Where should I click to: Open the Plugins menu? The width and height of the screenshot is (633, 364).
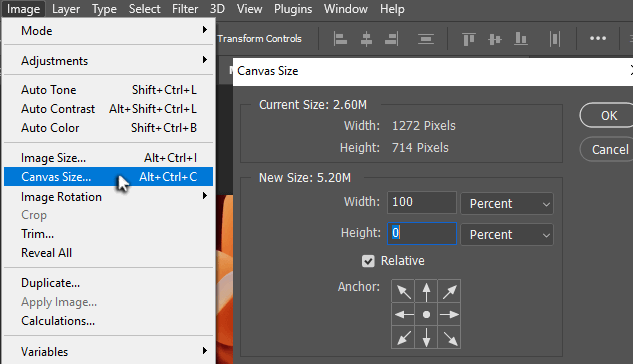point(293,9)
